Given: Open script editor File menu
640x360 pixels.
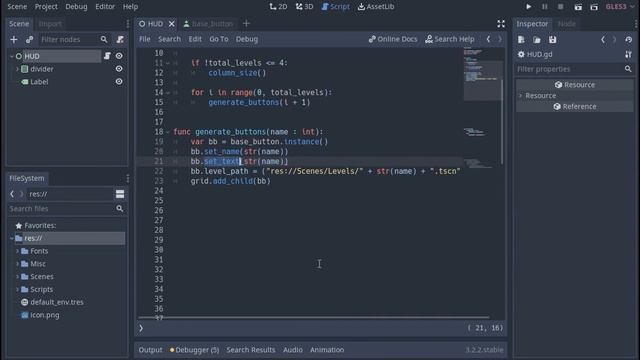Looking at the screenshot, I should [x=144, y=39].
